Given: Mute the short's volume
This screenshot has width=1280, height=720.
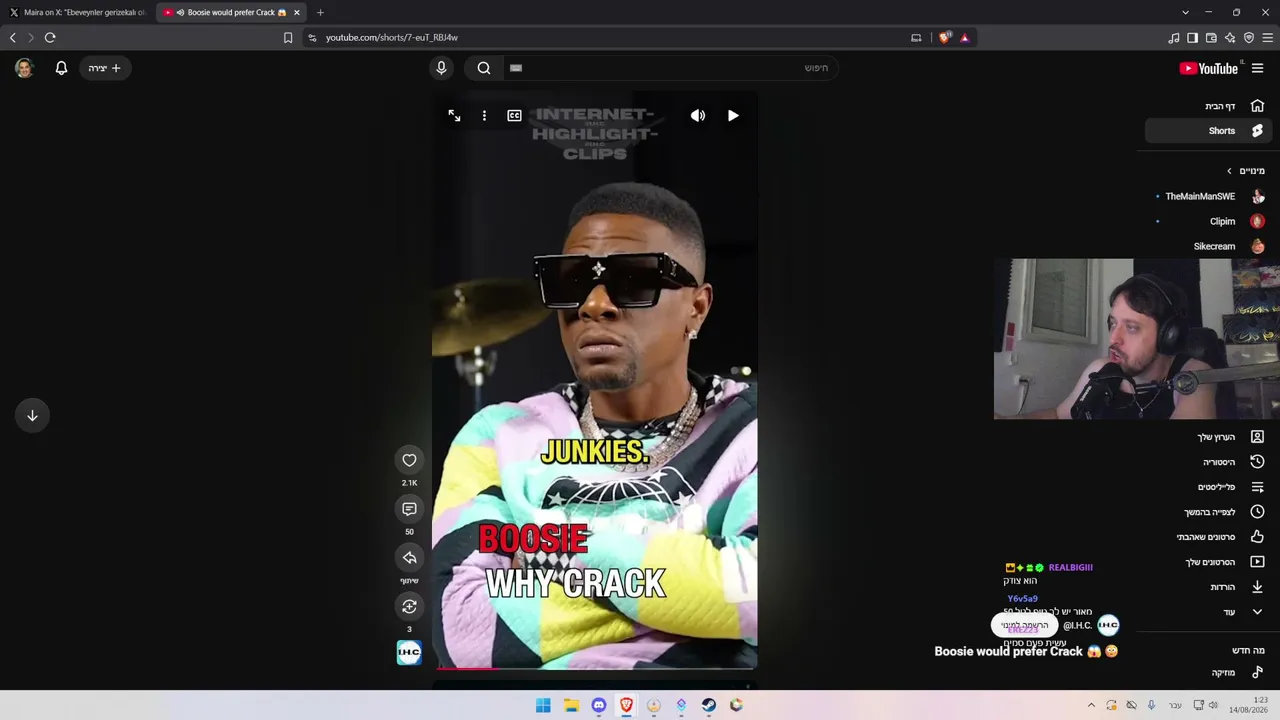Looking at the screenshot, I should [698, 116].
